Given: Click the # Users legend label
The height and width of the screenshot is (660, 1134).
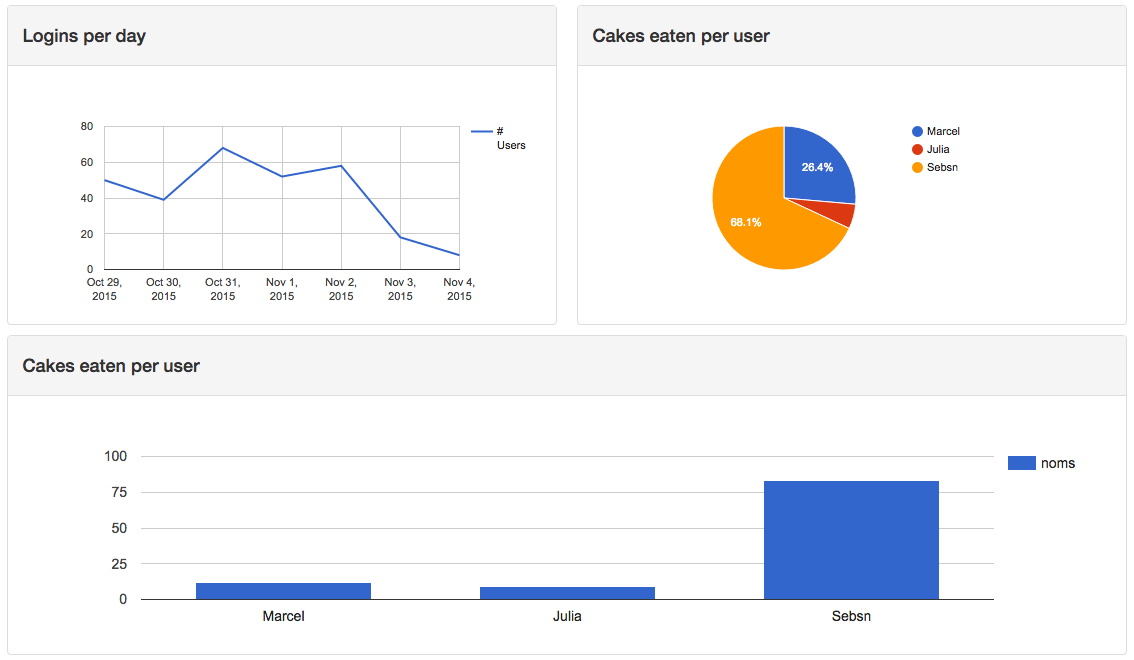Looking at the screenshot, I should [511, 138].
